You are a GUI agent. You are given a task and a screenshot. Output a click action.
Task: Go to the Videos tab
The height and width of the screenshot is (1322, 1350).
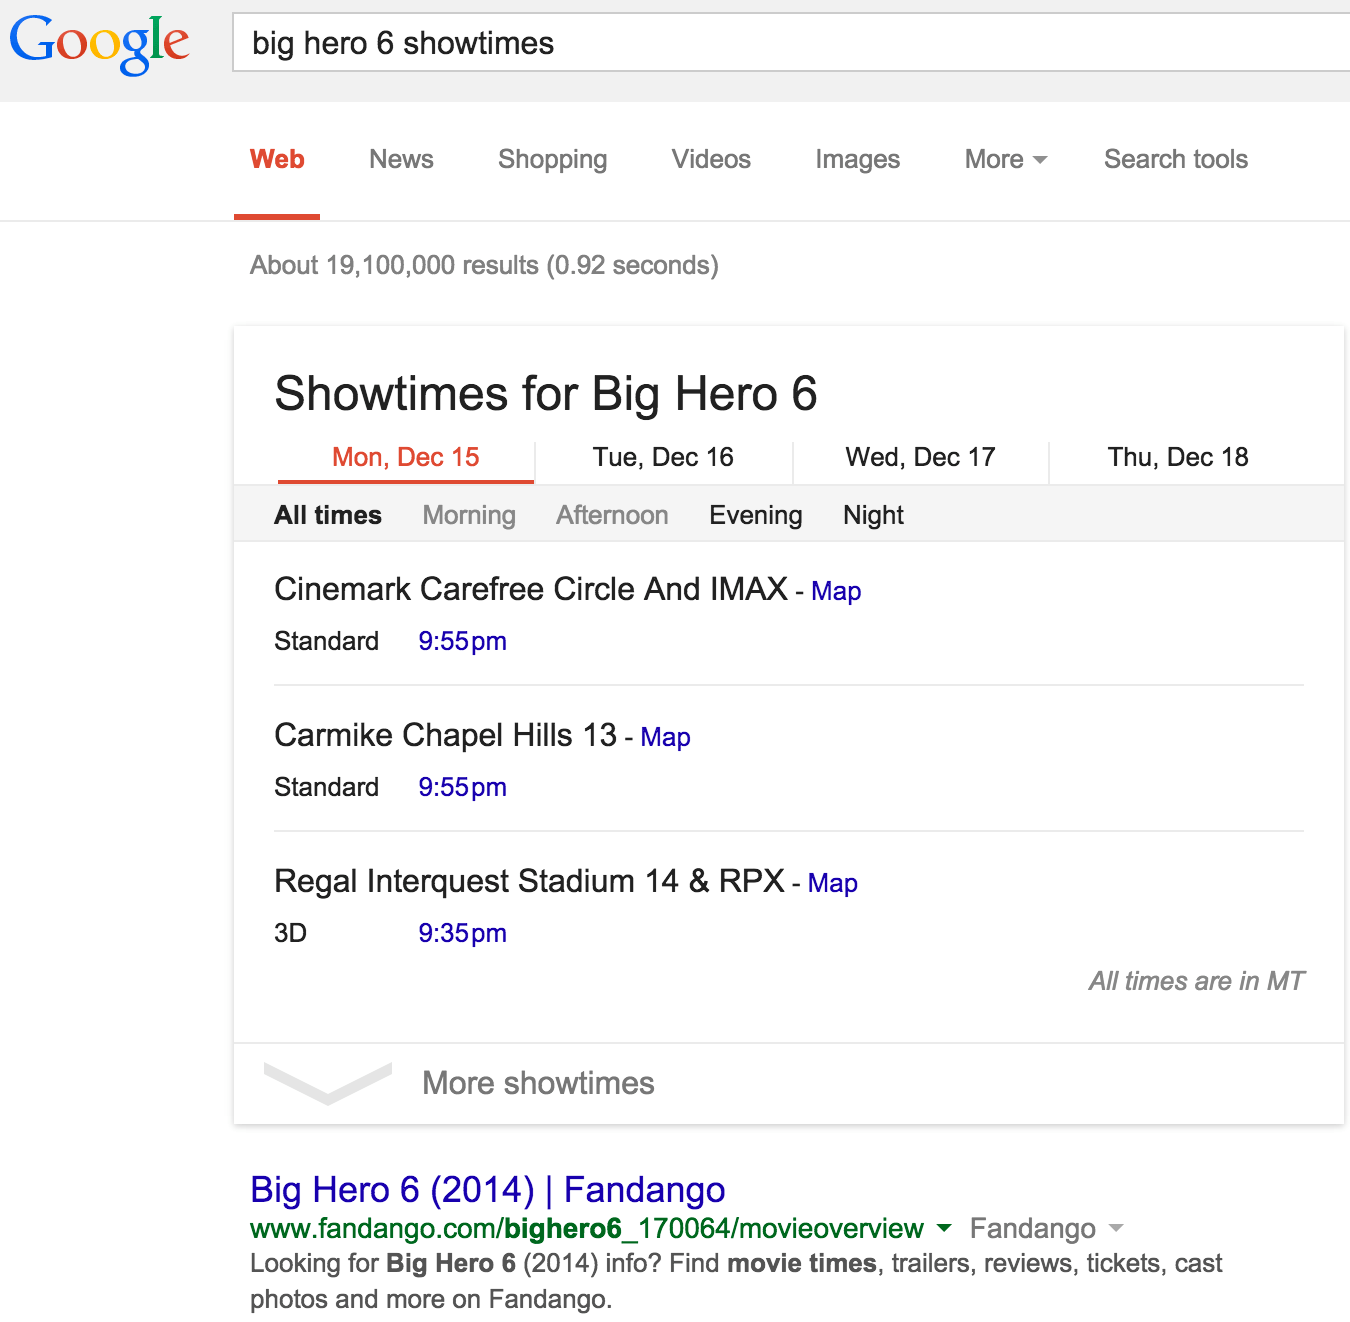[711, 159]
